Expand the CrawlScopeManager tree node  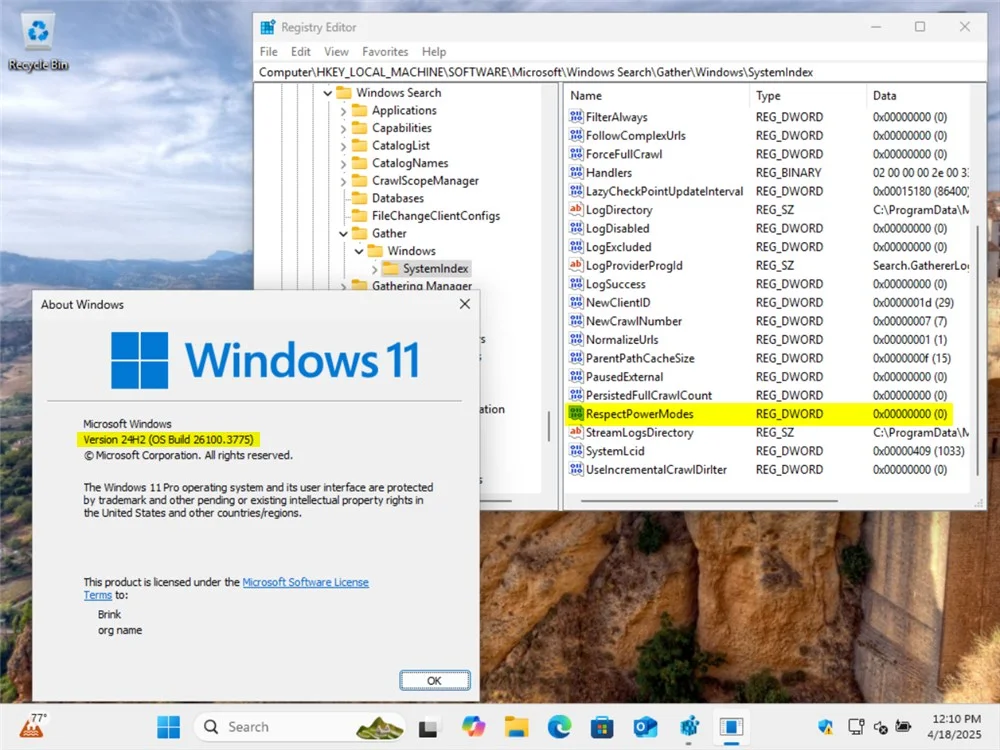[343, 181]
